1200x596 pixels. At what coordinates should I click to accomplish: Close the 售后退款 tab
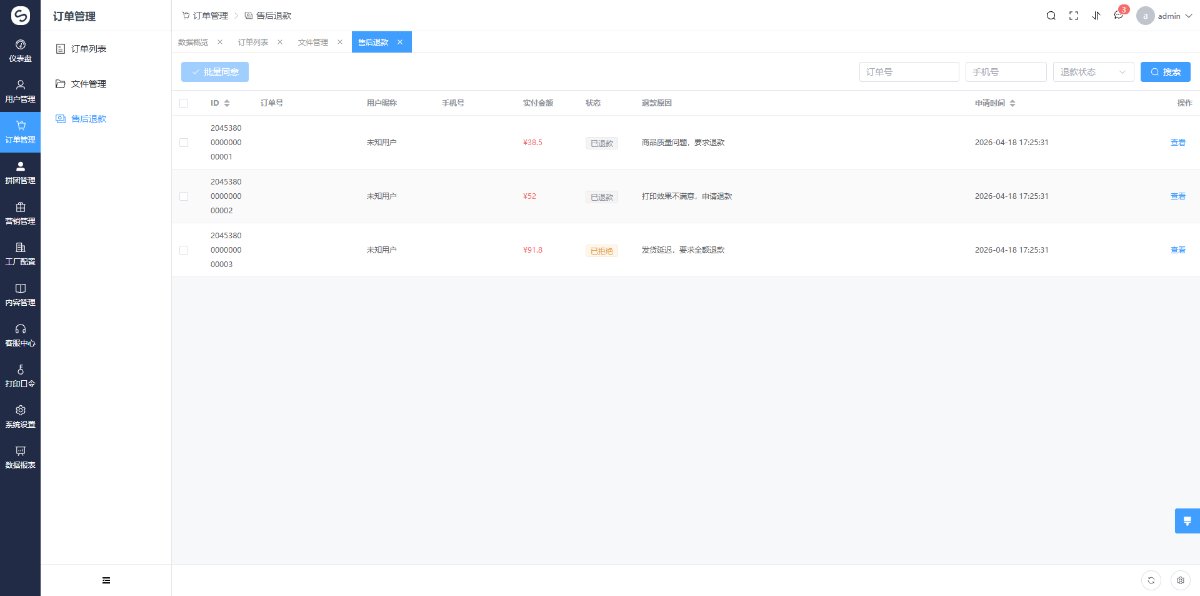400,42
